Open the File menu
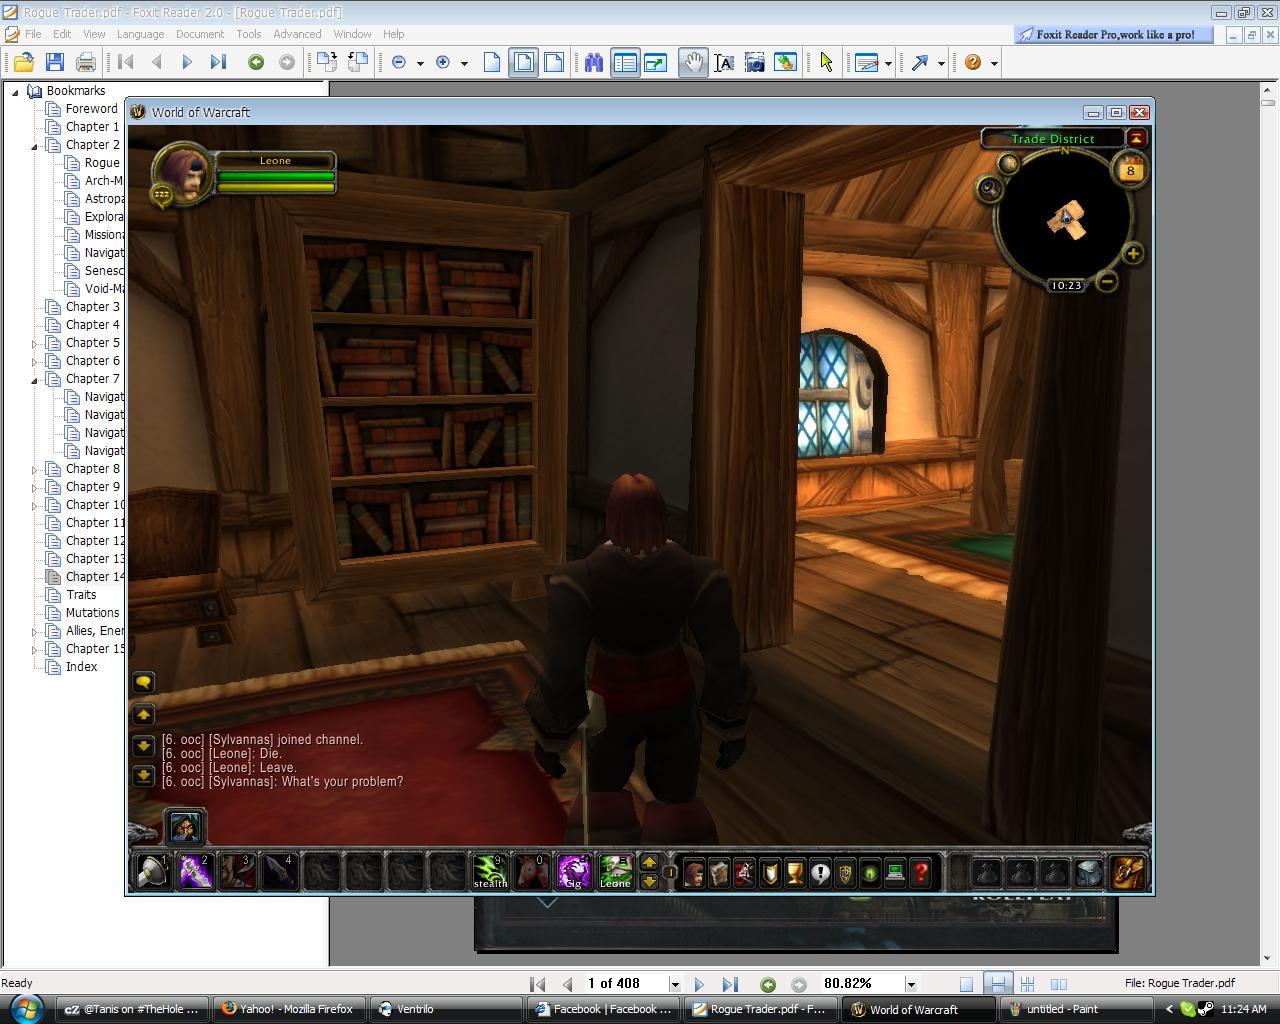Image resolution: width=1280 pixels, height=1024 pixels. coord(33,34)
